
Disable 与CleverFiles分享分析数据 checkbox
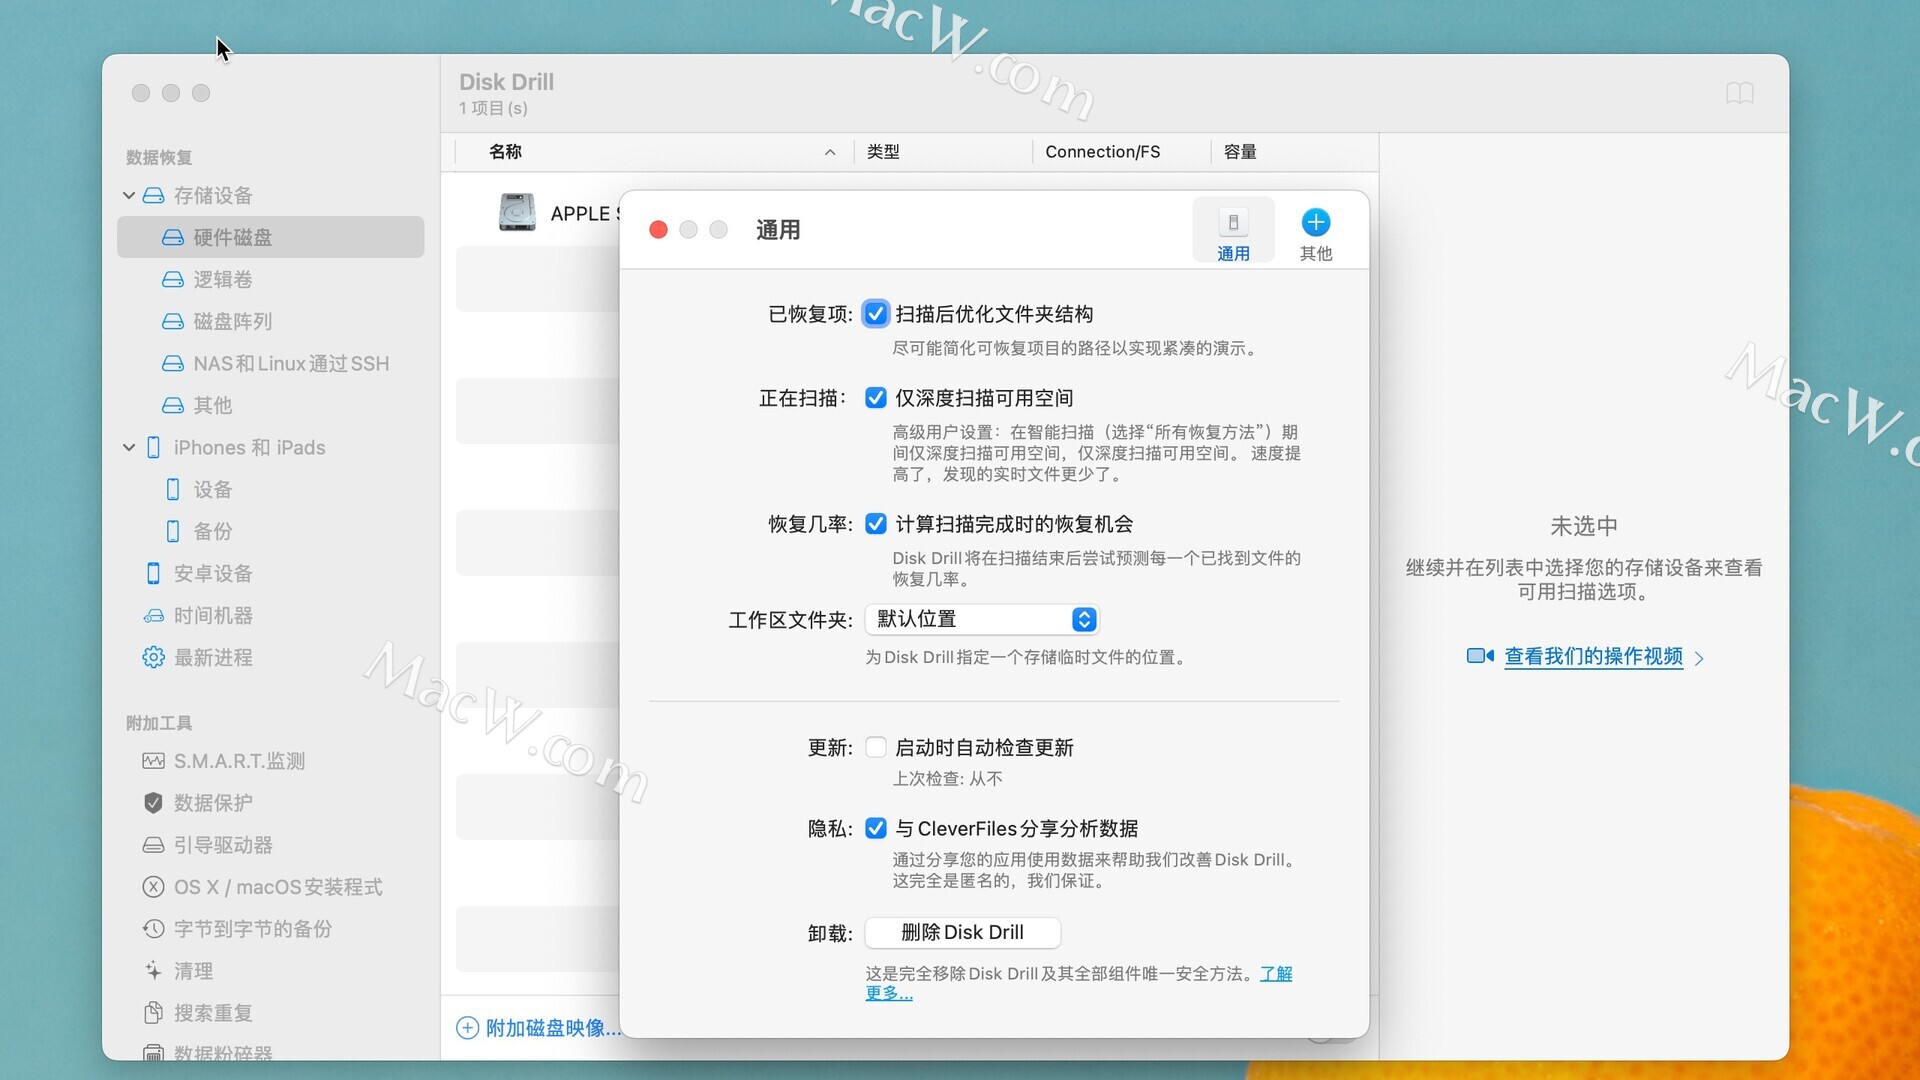(876, 828)
